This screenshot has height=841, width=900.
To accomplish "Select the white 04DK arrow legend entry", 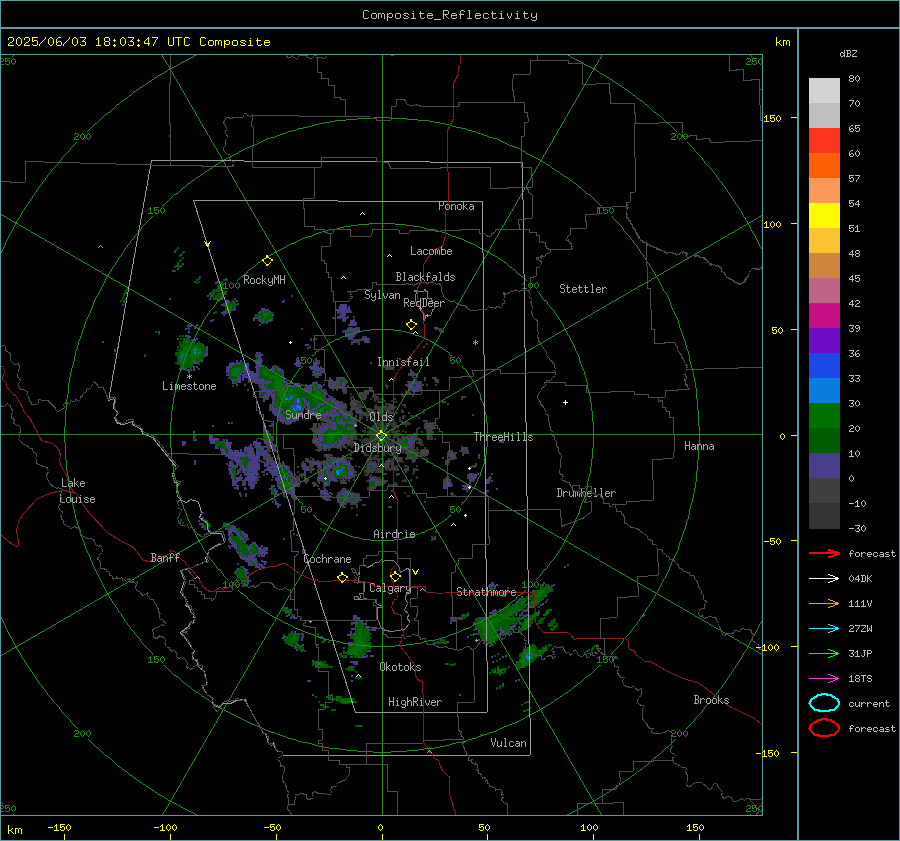I will pyautogui.click(x=824, y=578).
